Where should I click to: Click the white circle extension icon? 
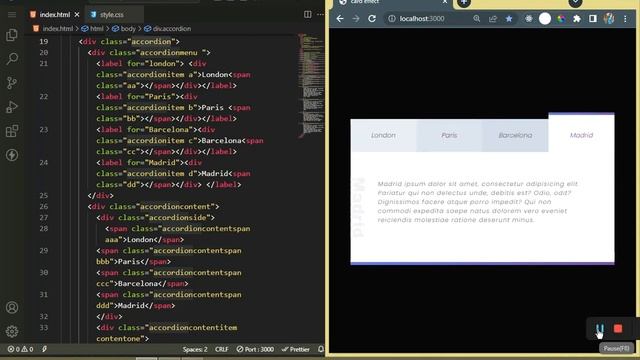coord(545,19)
